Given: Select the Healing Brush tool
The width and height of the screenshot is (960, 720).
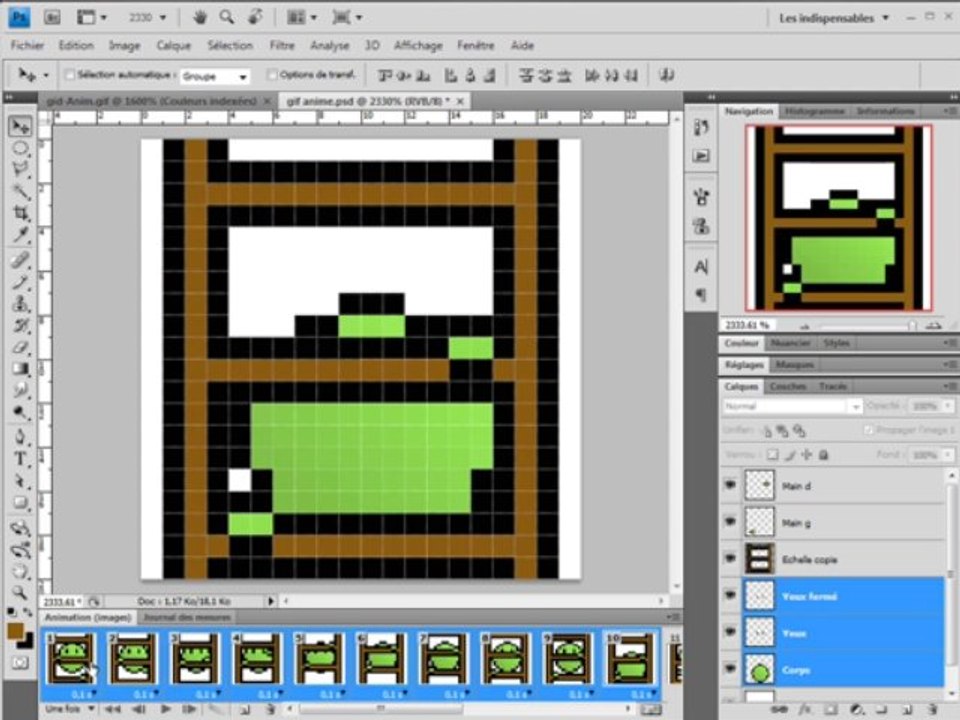Looking at the screenshot, I should pyautogui.click(x=20, y=260).
